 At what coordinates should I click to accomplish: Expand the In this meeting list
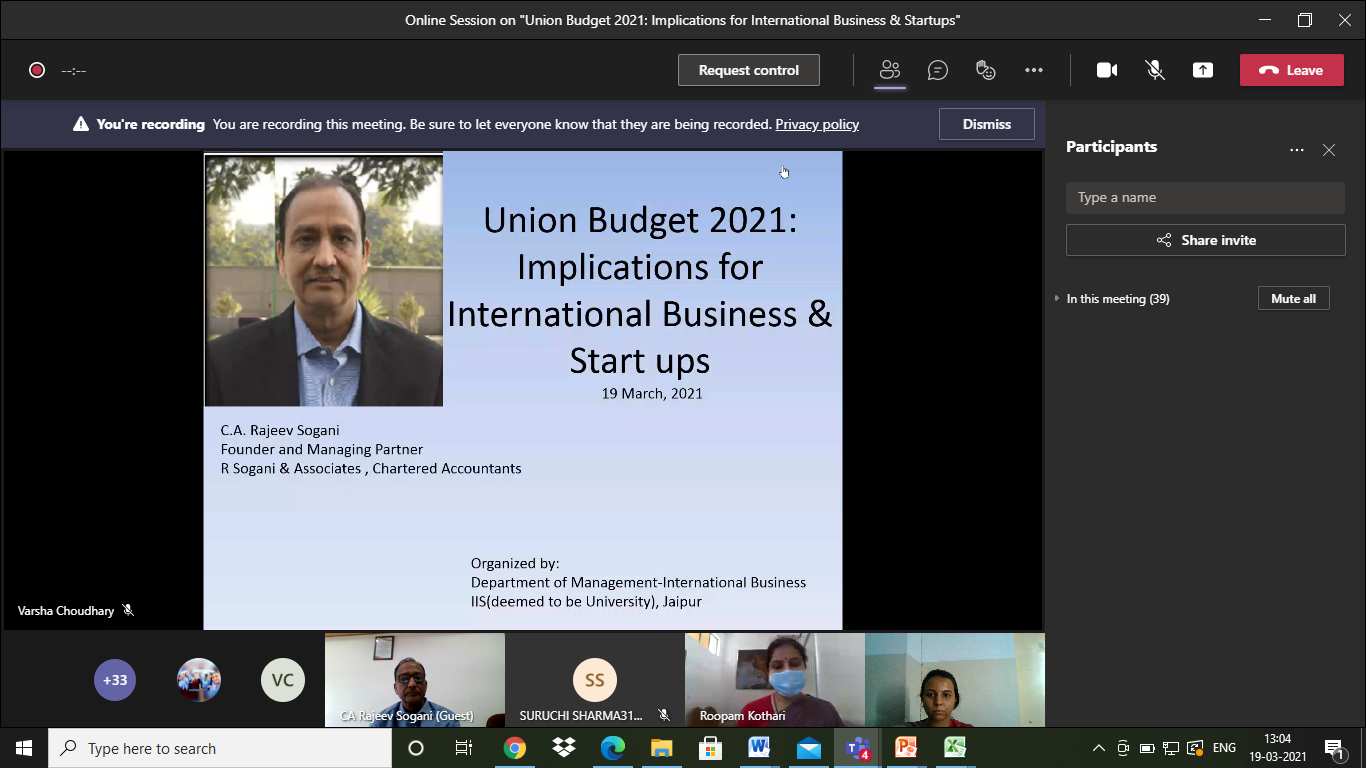[x=1117, y=299]
